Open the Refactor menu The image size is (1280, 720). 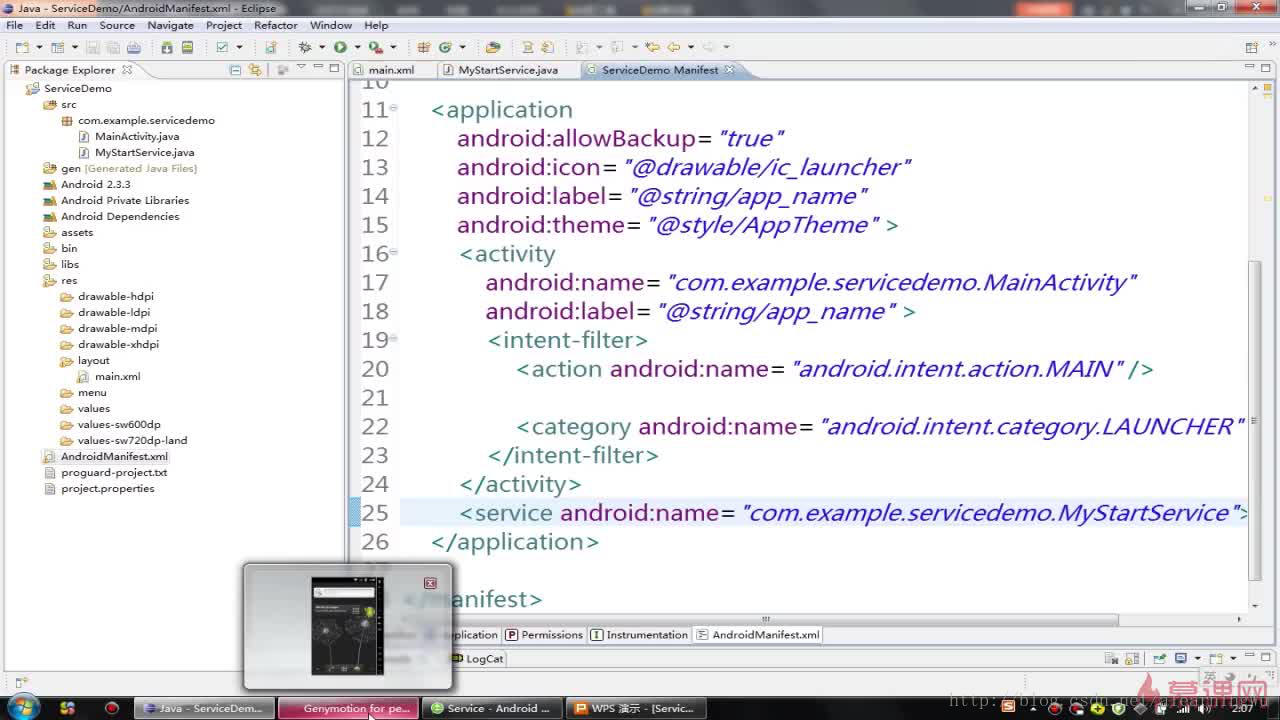275,25
